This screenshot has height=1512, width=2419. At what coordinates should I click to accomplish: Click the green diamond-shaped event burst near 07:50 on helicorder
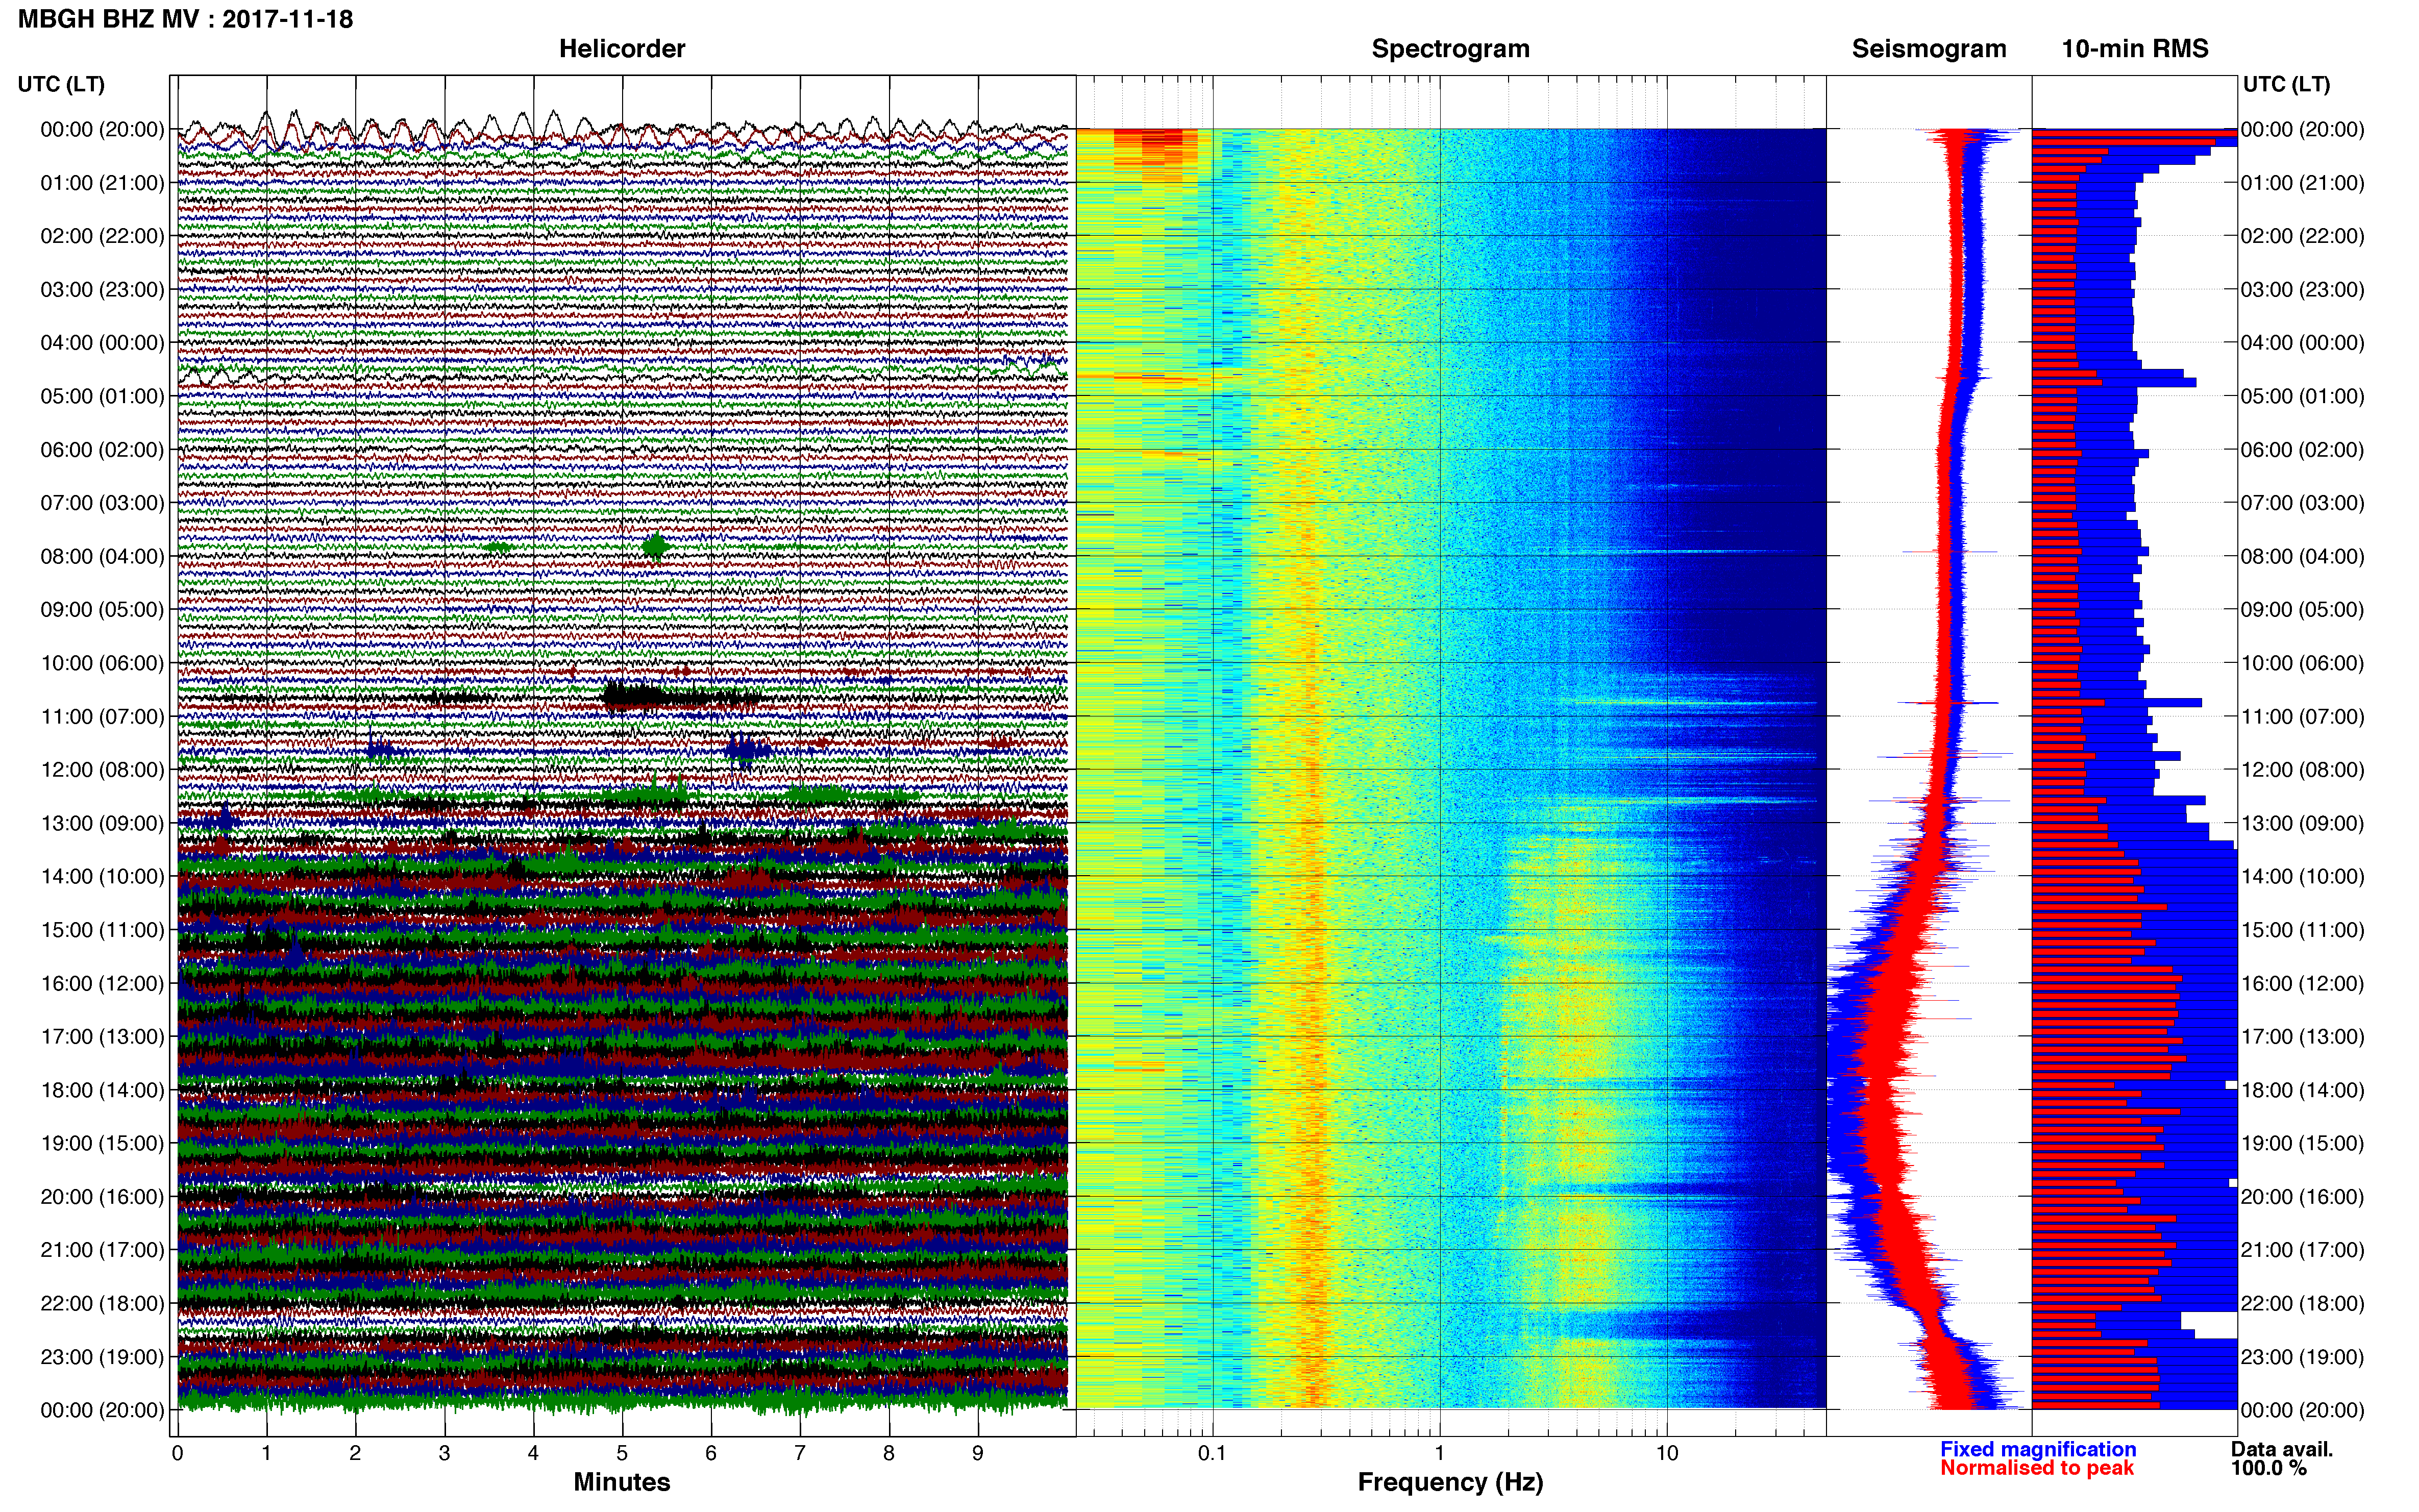[655, 546]
